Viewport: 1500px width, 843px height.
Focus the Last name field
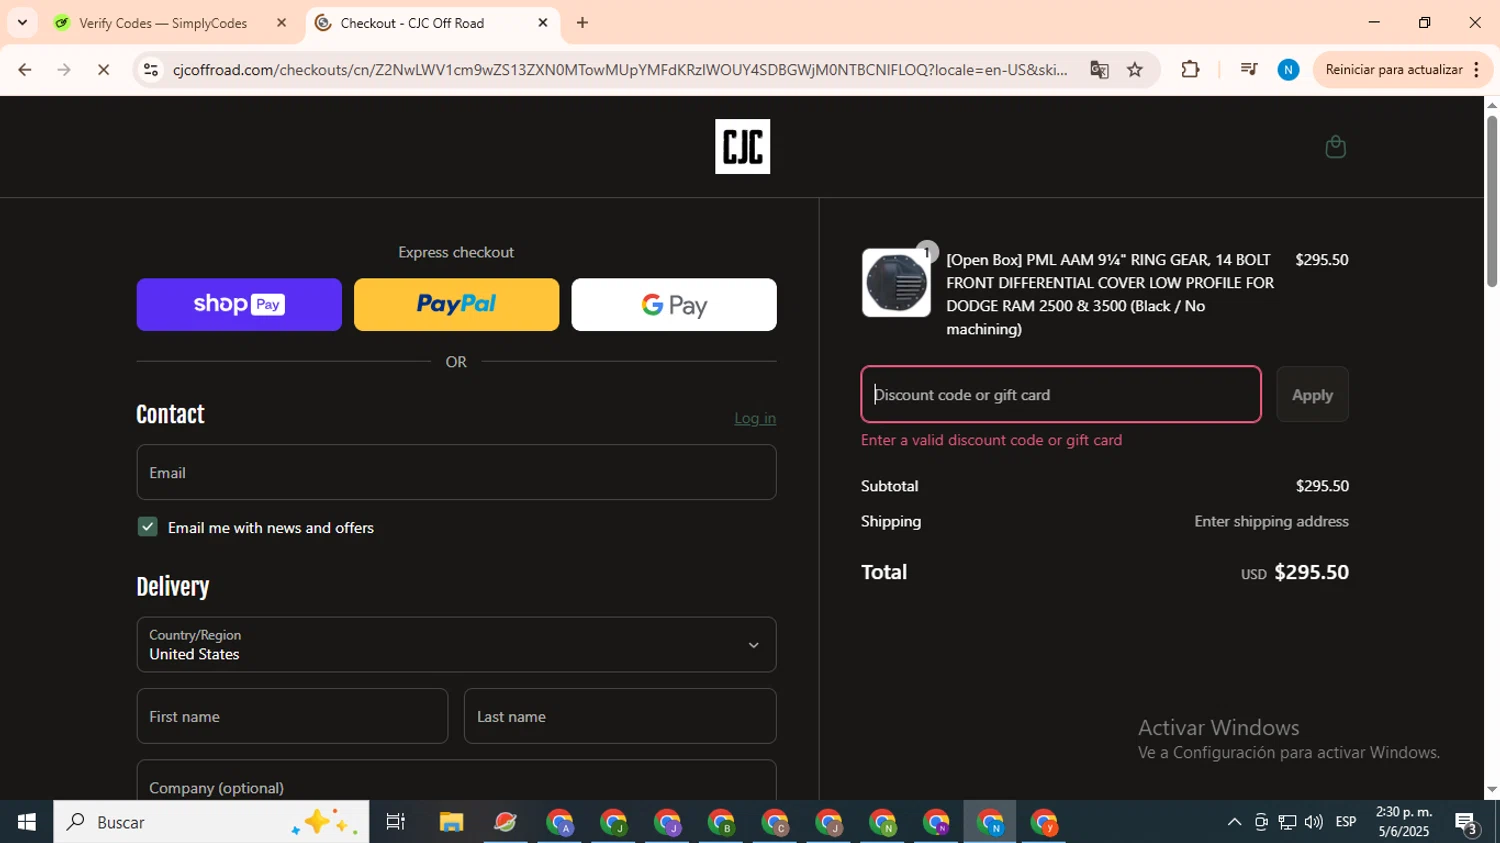tap(620, 716)
